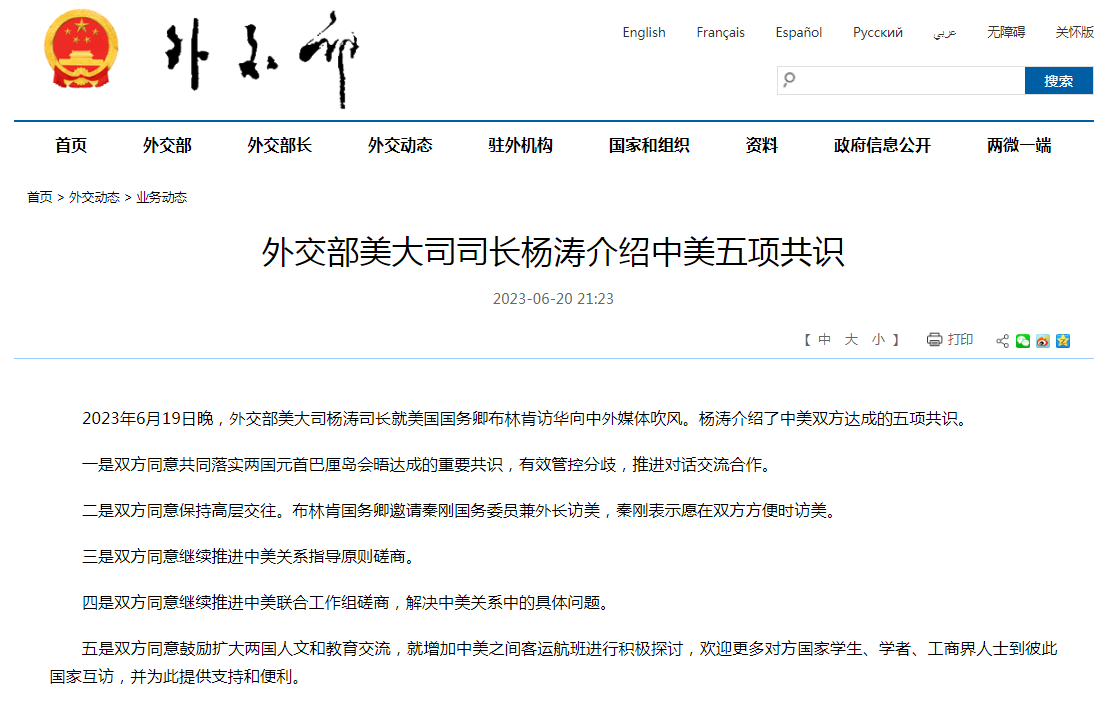Click the printer icon

coord(934,340)
